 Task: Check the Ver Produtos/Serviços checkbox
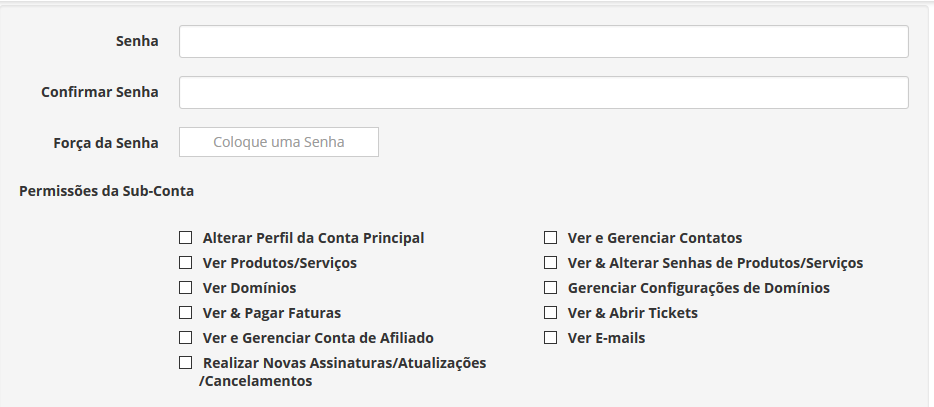(x=185, y=263)
